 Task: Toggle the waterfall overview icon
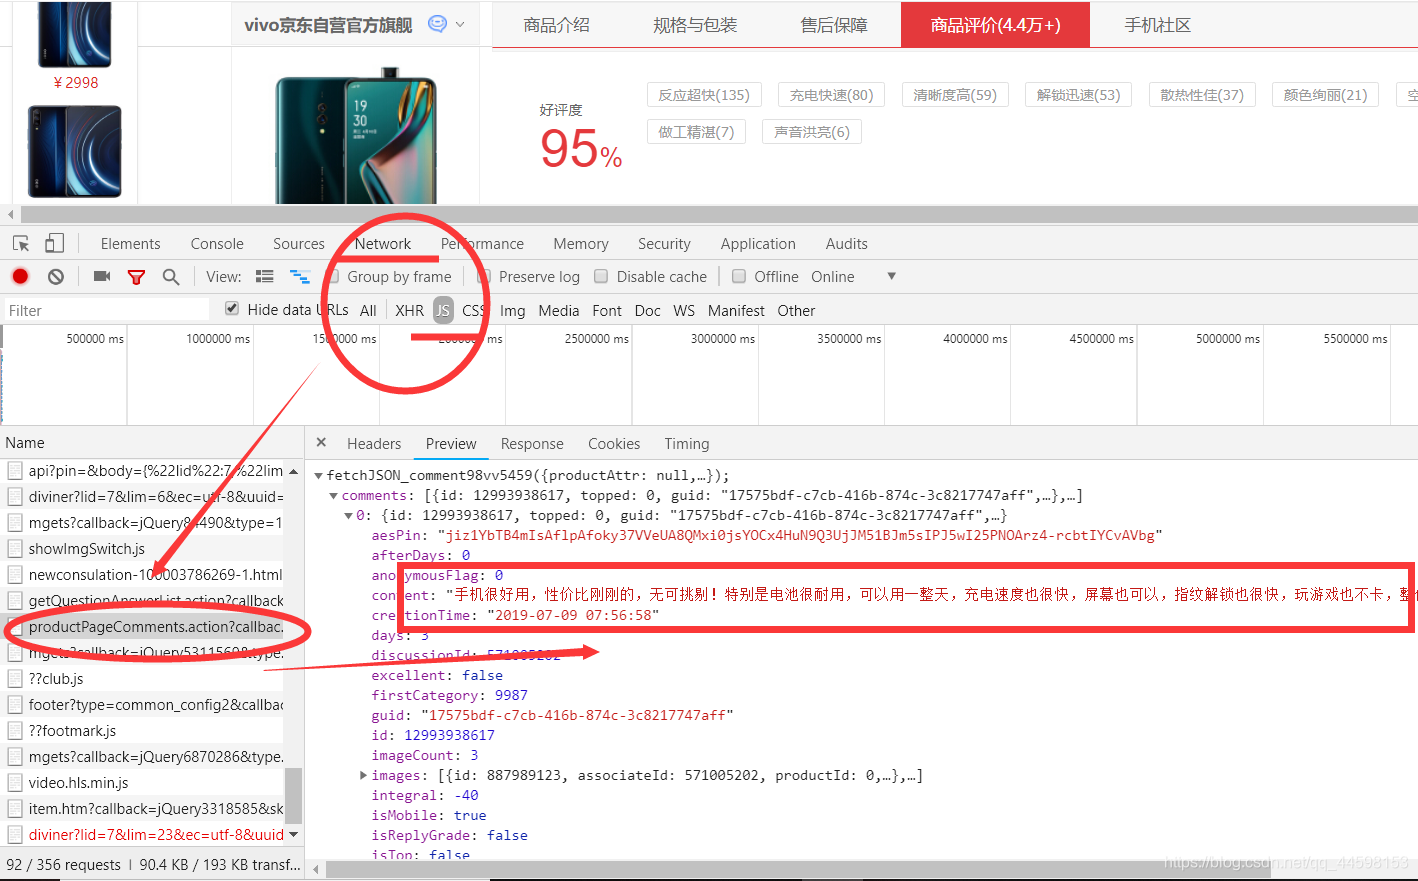click(x=300, y=277)
